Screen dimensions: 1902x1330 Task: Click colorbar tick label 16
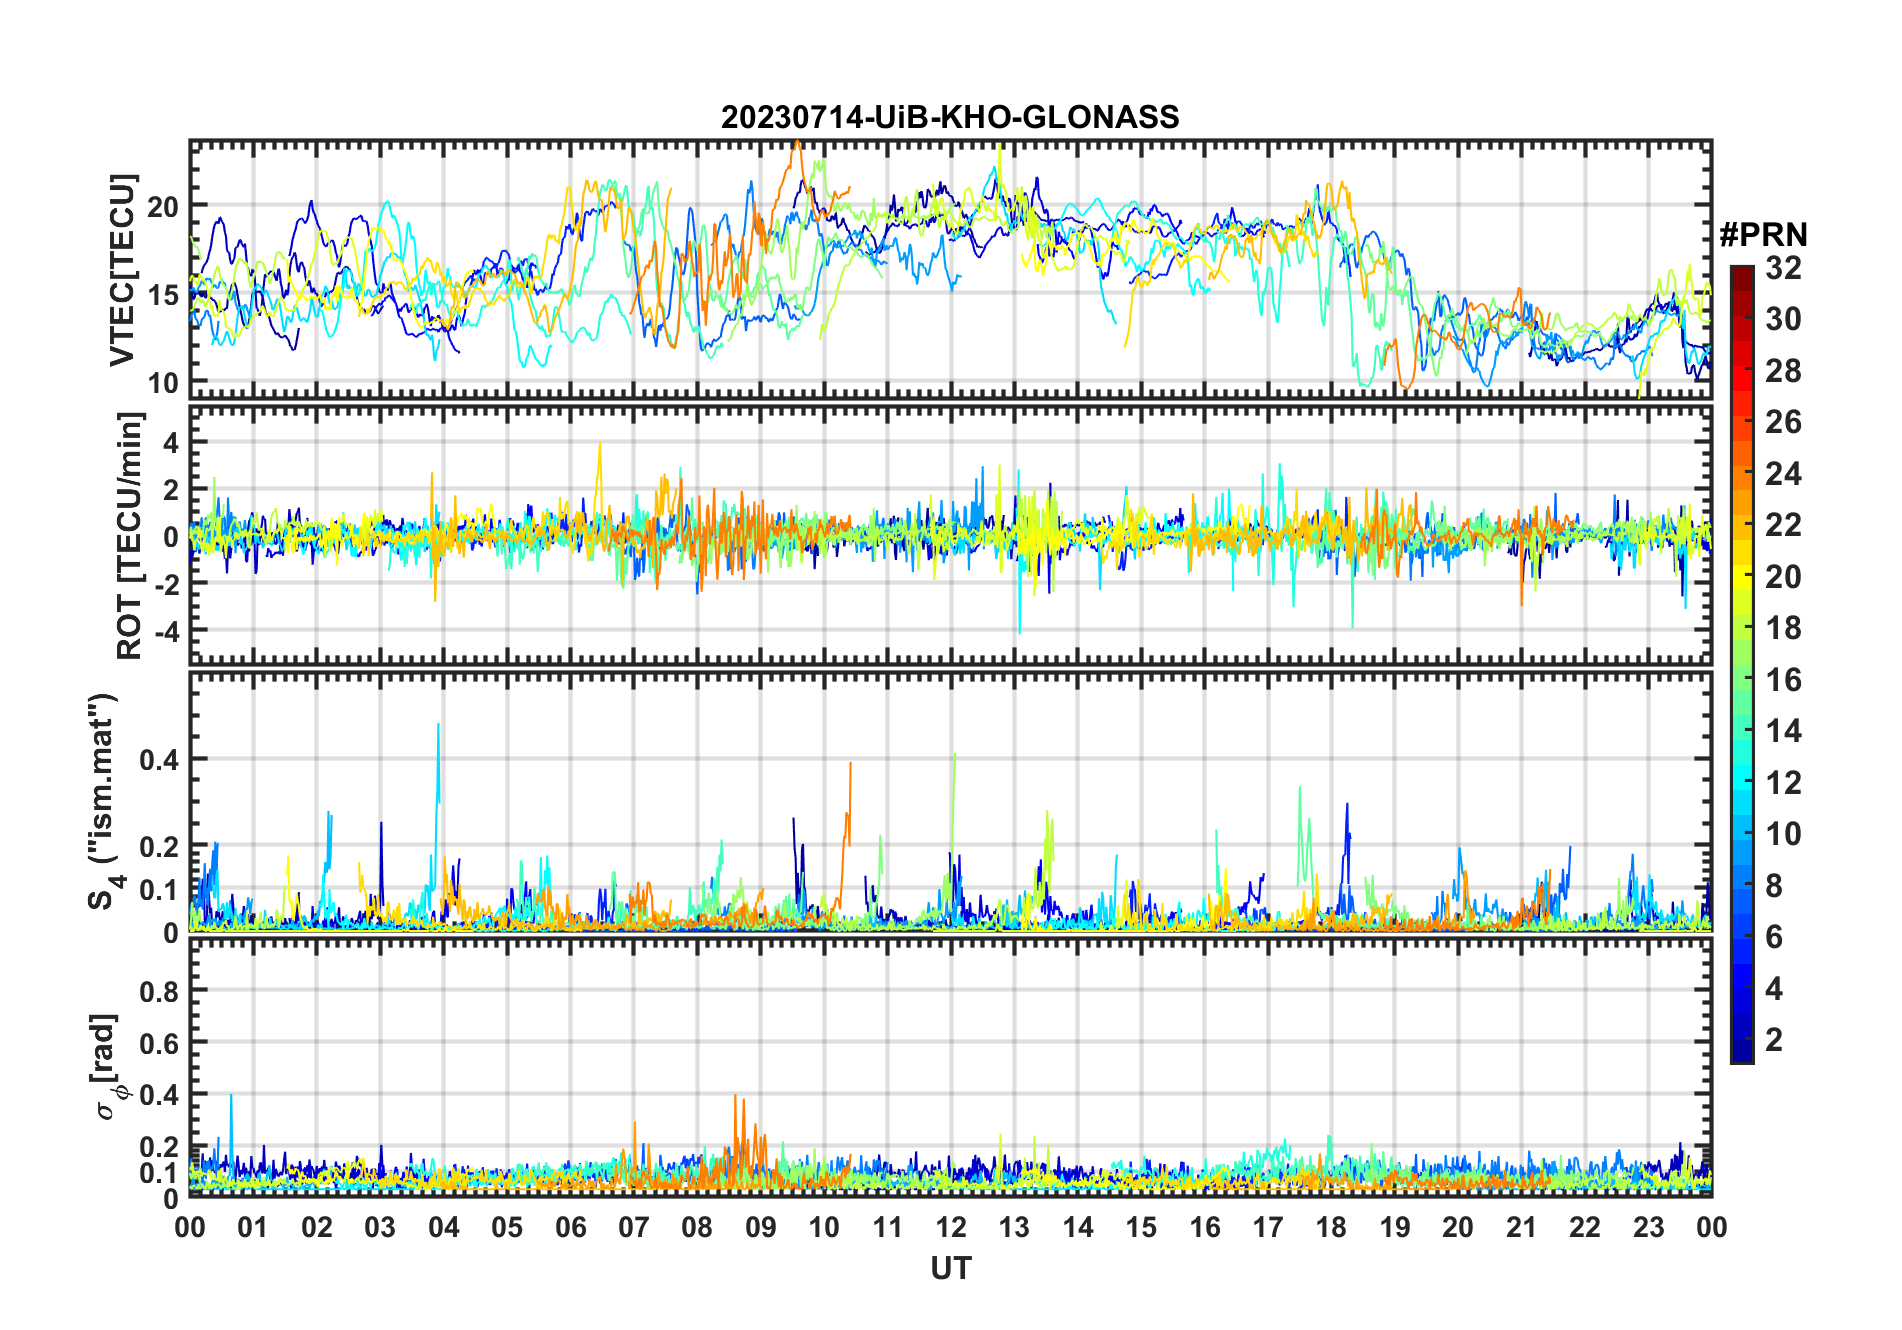(1783, 680)
